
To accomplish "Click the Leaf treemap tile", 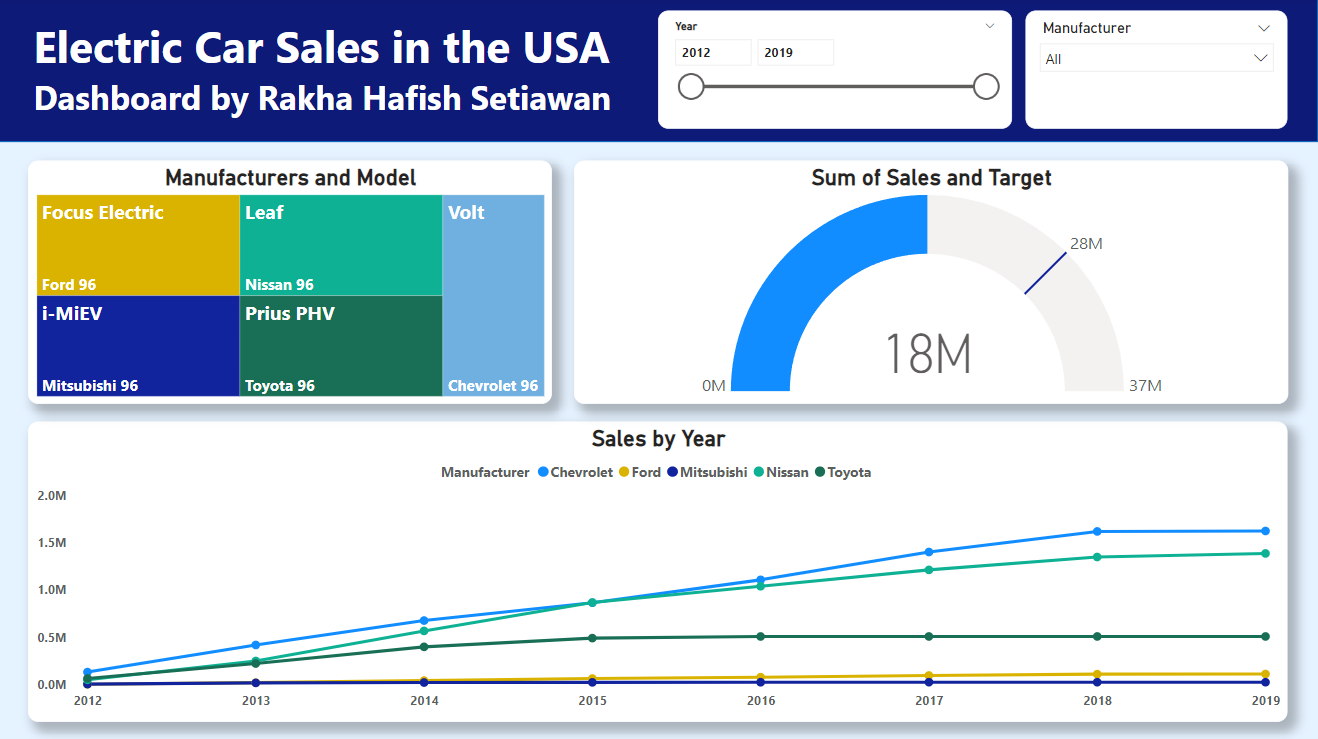I will pyautogui.click(x=341, y=245).
